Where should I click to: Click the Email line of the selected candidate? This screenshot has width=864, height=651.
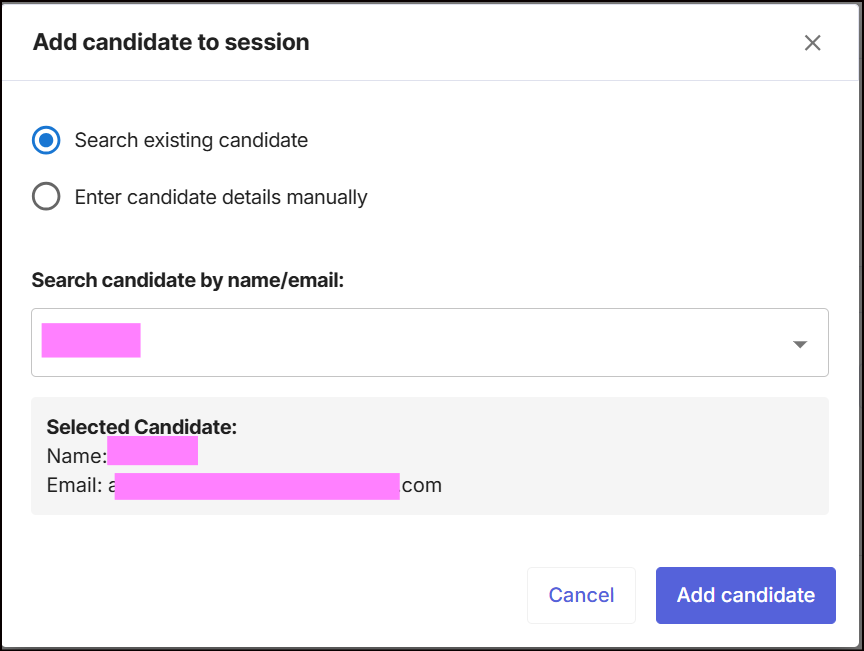[244, 486]
